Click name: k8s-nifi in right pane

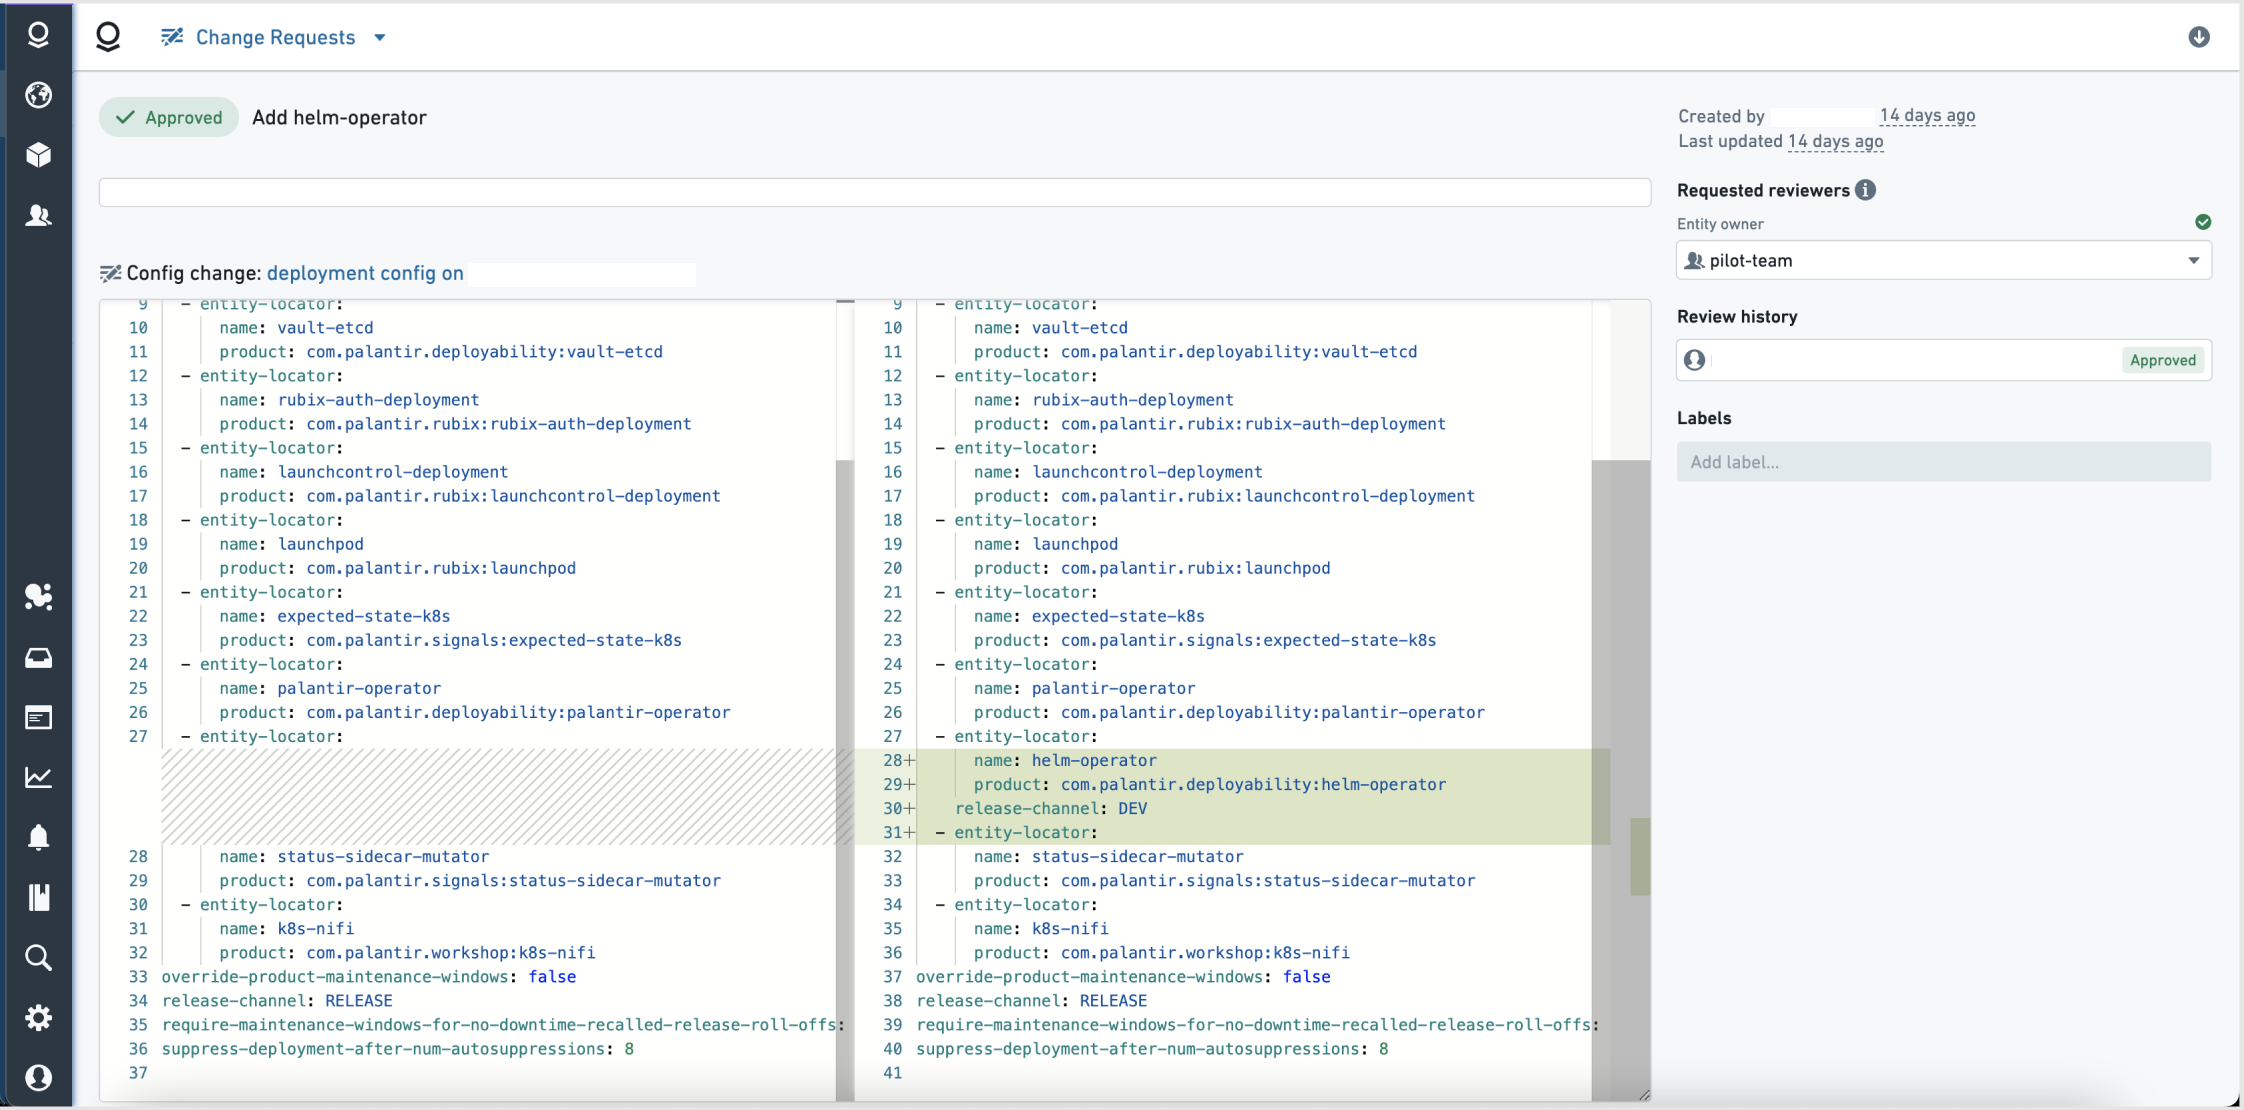(x=1041, y=928)
